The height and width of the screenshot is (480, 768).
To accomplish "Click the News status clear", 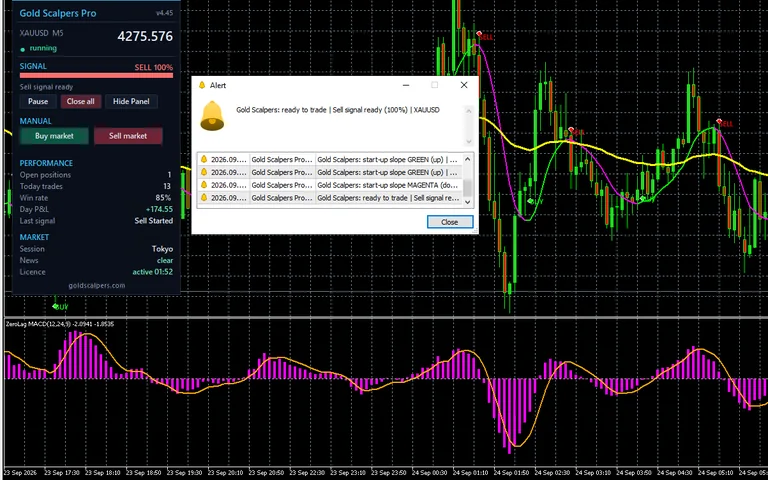I will (165, 261).
